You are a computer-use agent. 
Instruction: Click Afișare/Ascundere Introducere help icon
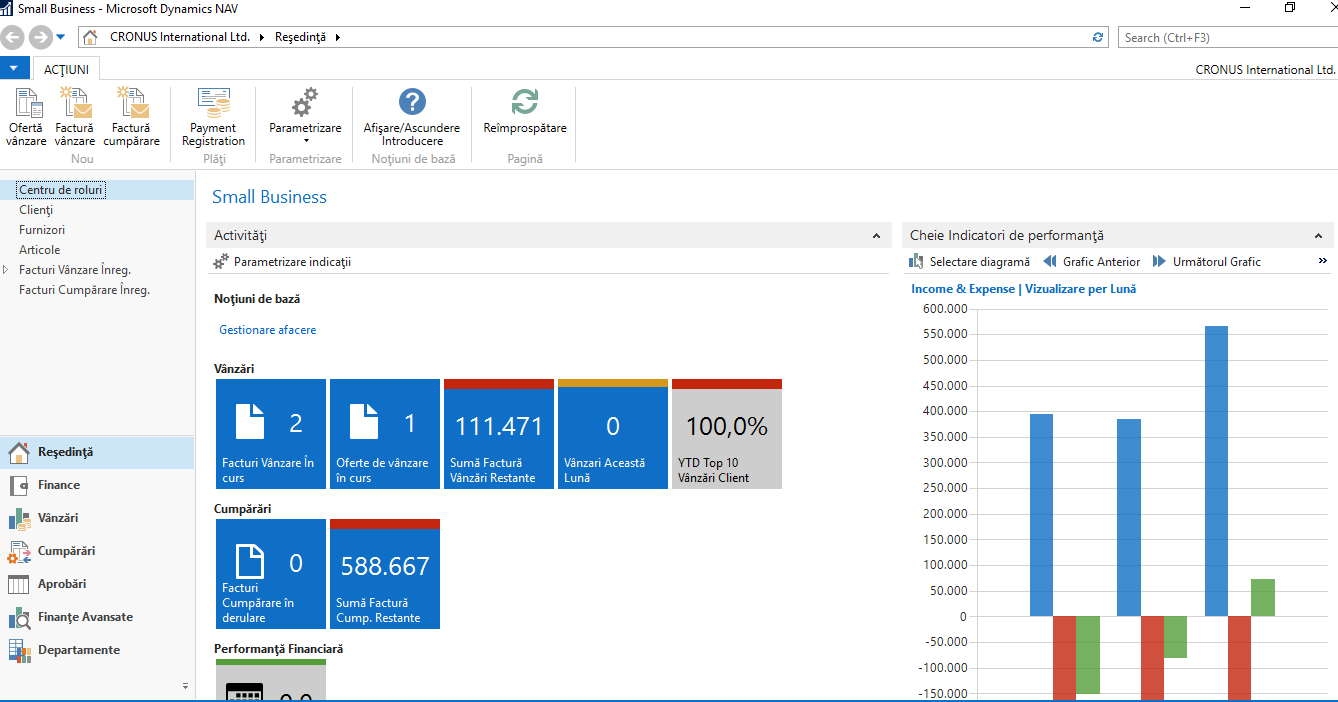(412, 104)
